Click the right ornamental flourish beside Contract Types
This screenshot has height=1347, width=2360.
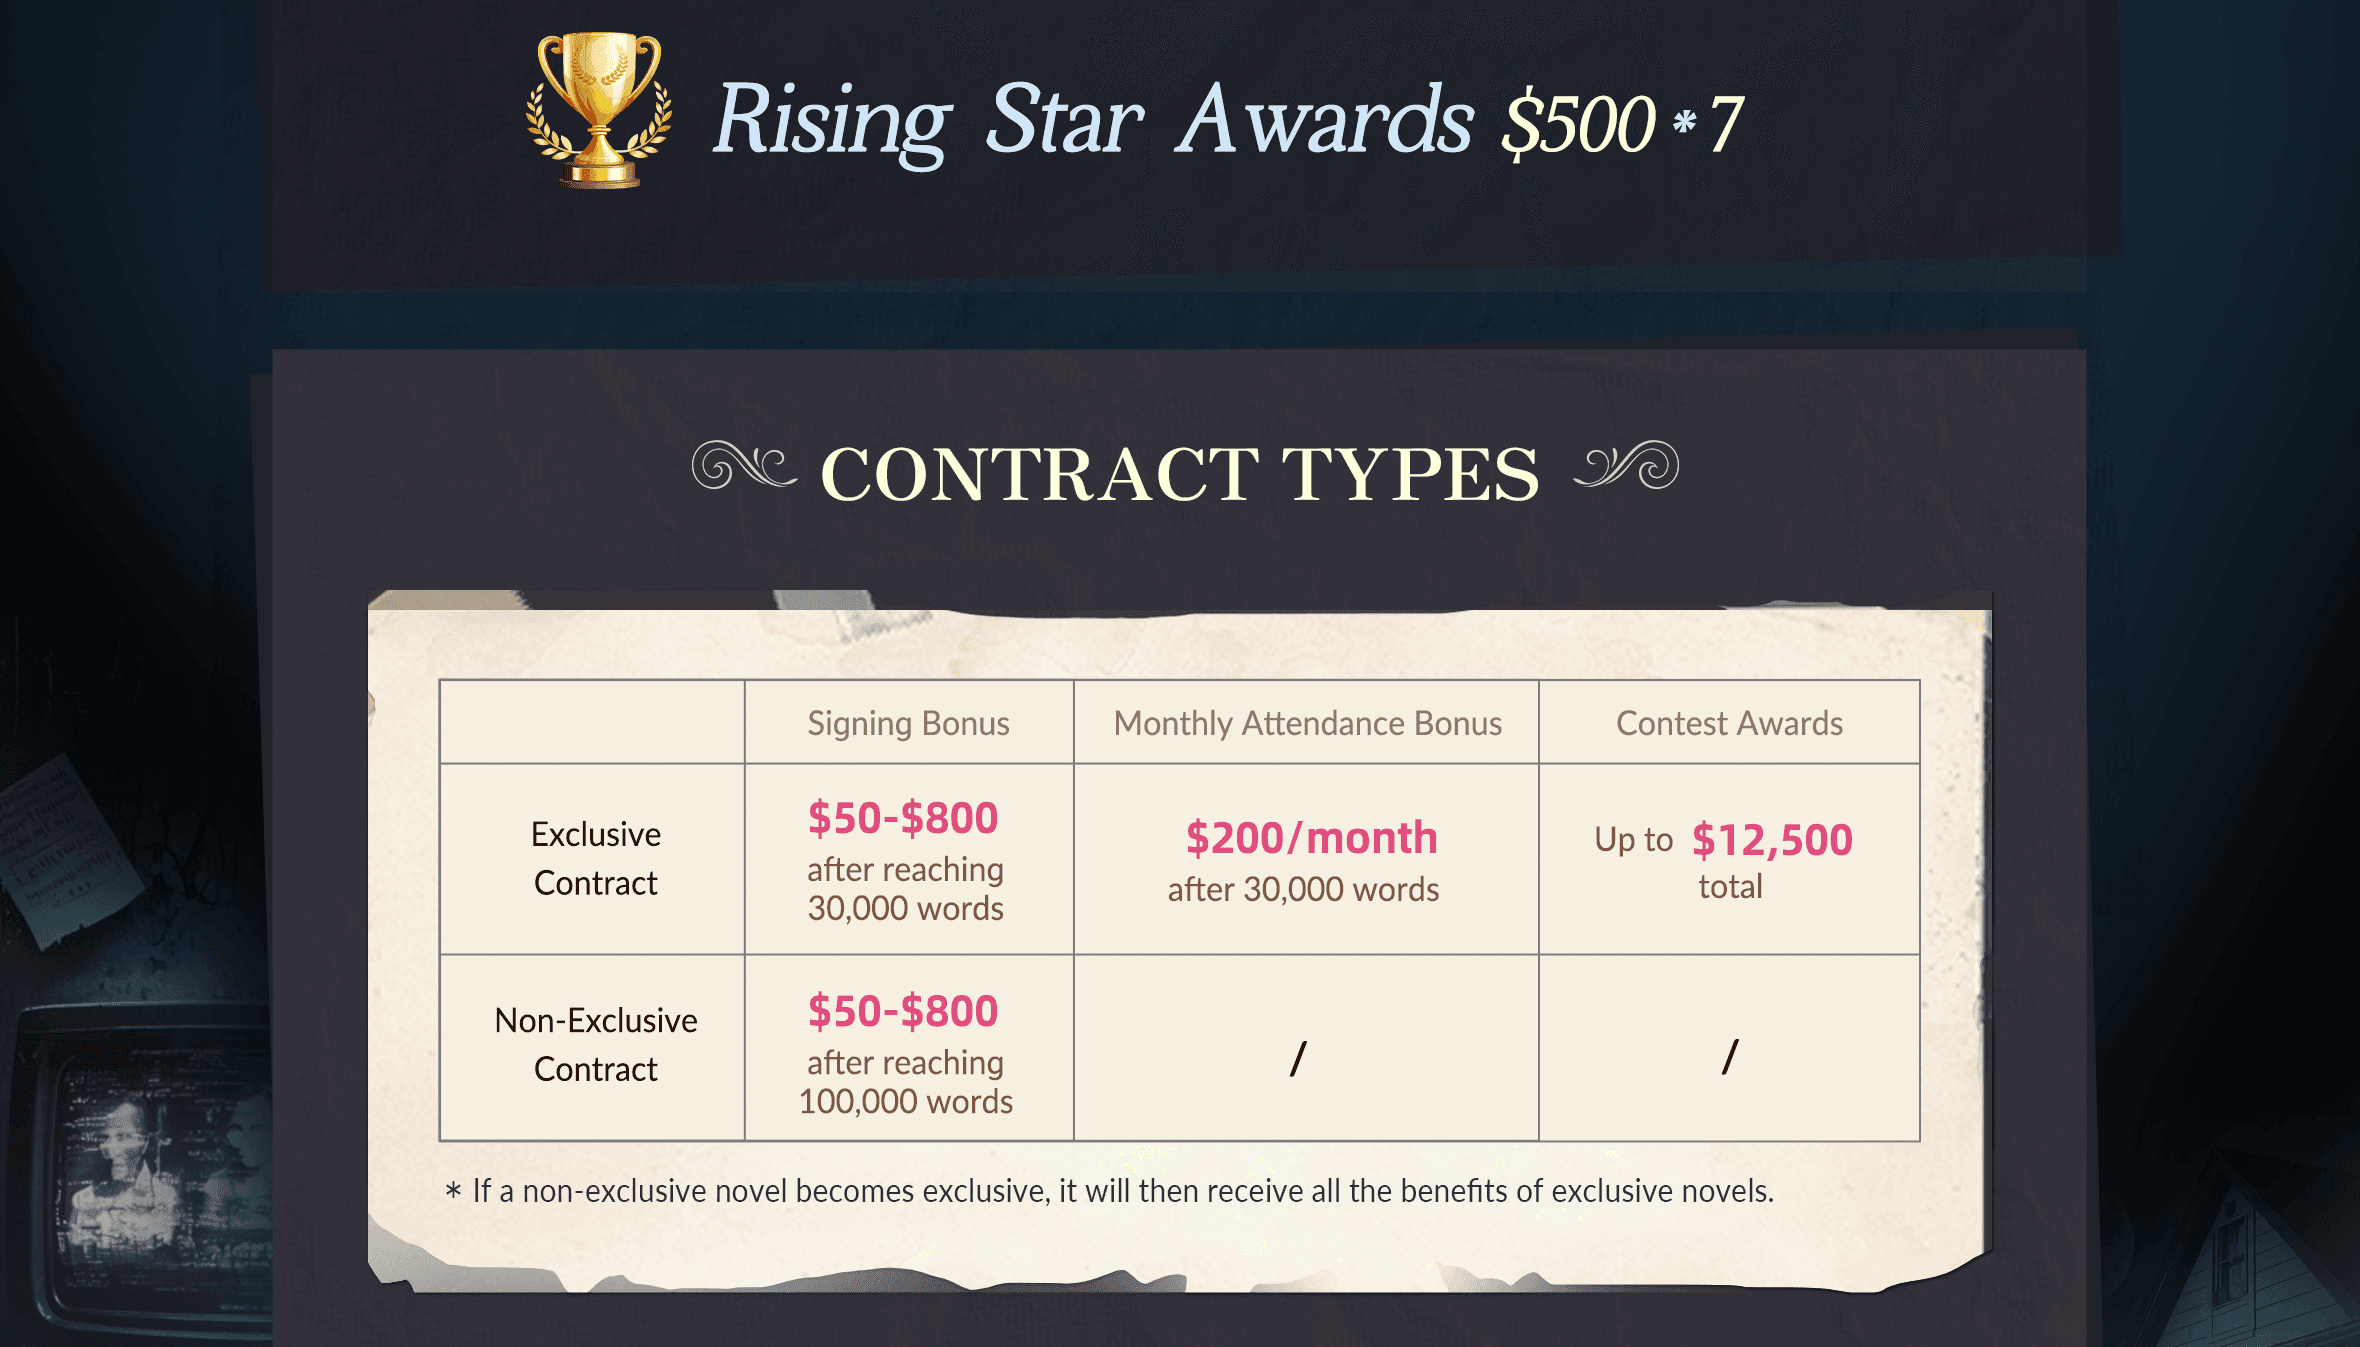click(x=1626, y=465)
